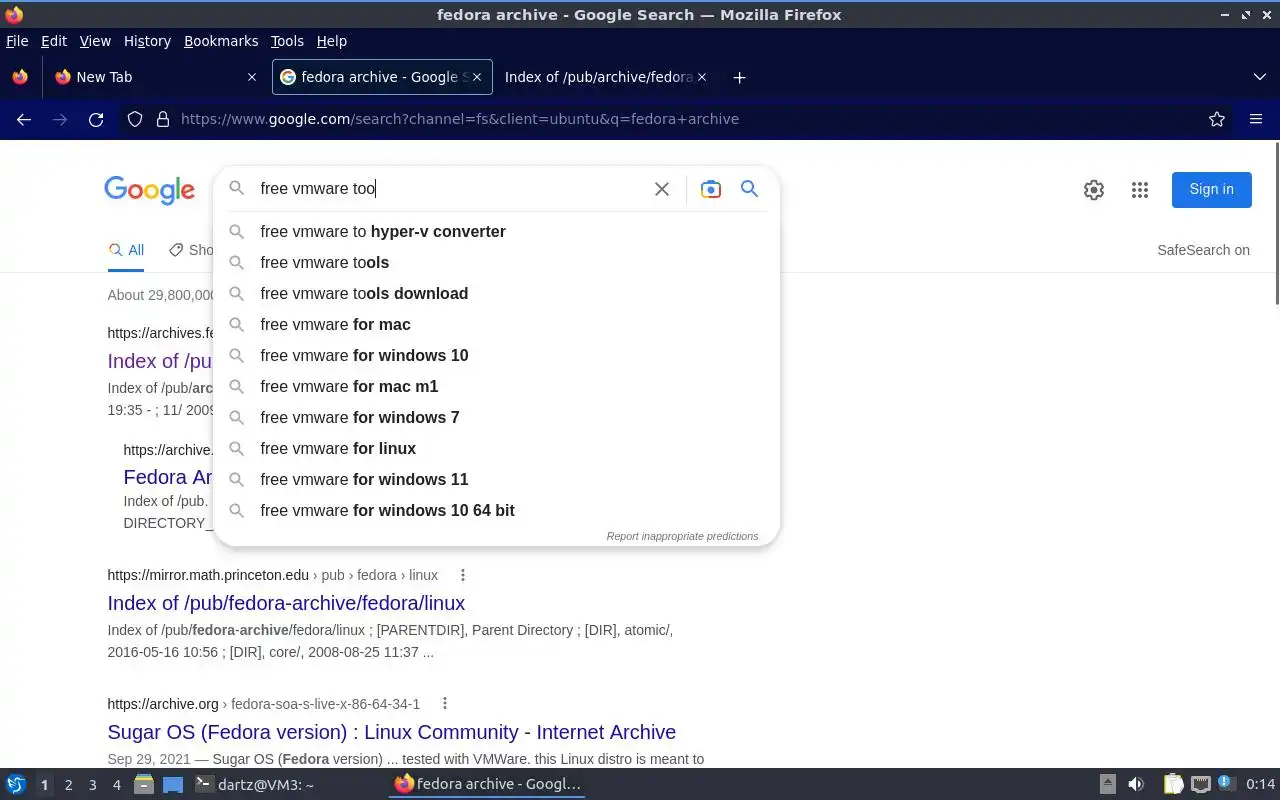This screenshot has width=1280, height=800.
Task: Open the Firefox hamburger menu
Action: [x=1256, y=119]
